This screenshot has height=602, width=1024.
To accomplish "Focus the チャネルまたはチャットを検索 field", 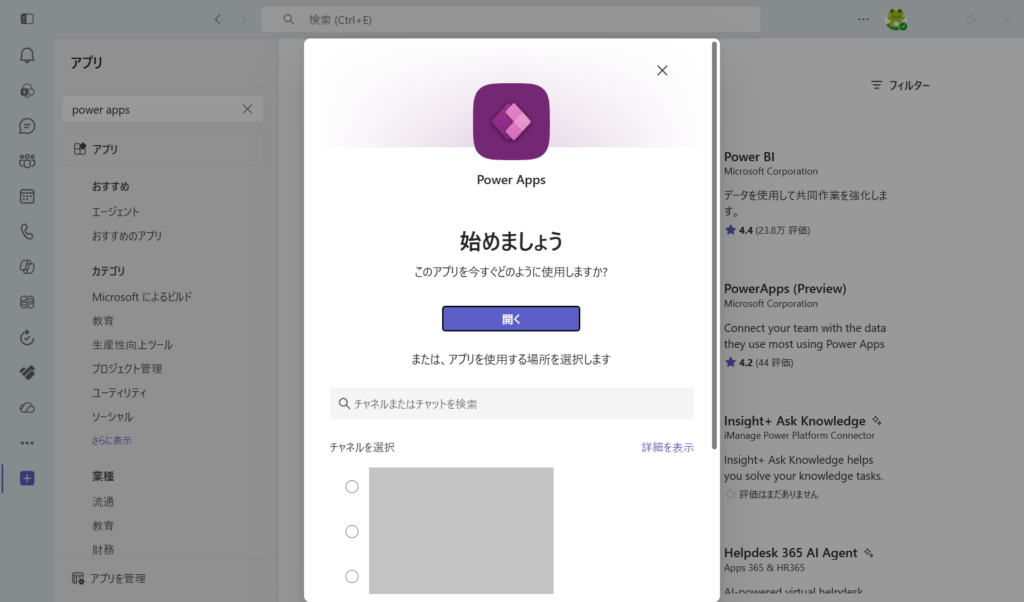I will pos(512,404).
